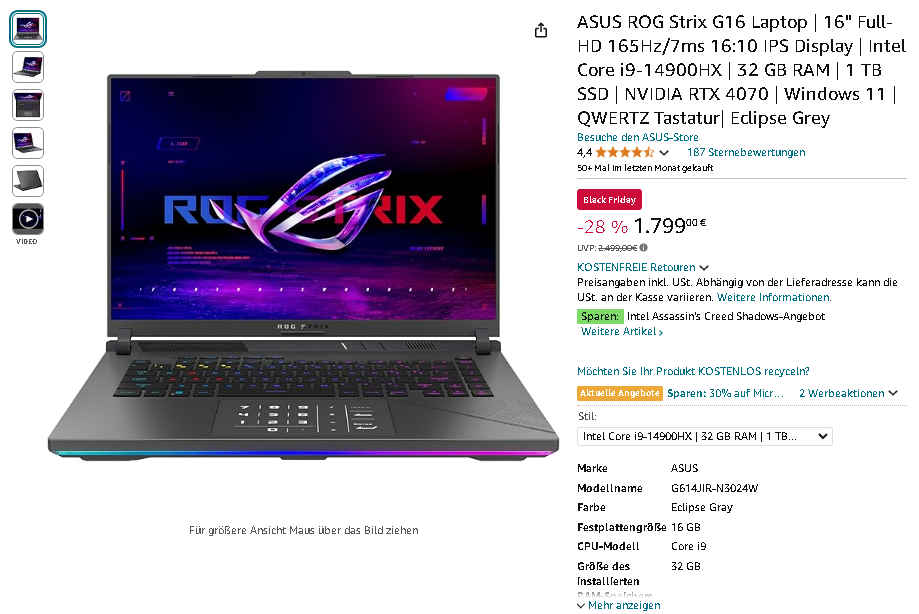Open the 187 Sternebewertungen reviews link

(x=746, y=152)
